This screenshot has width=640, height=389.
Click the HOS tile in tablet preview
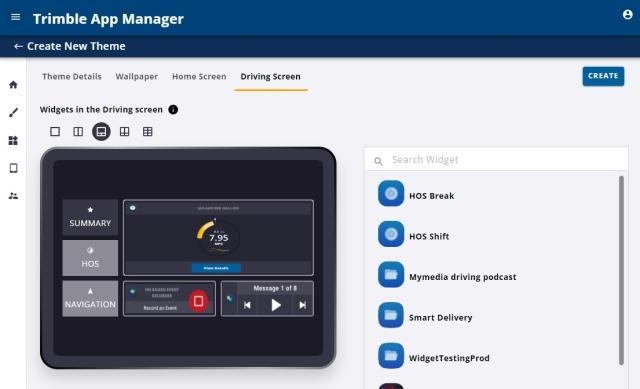pyautogui.click(x=90, y=258)
